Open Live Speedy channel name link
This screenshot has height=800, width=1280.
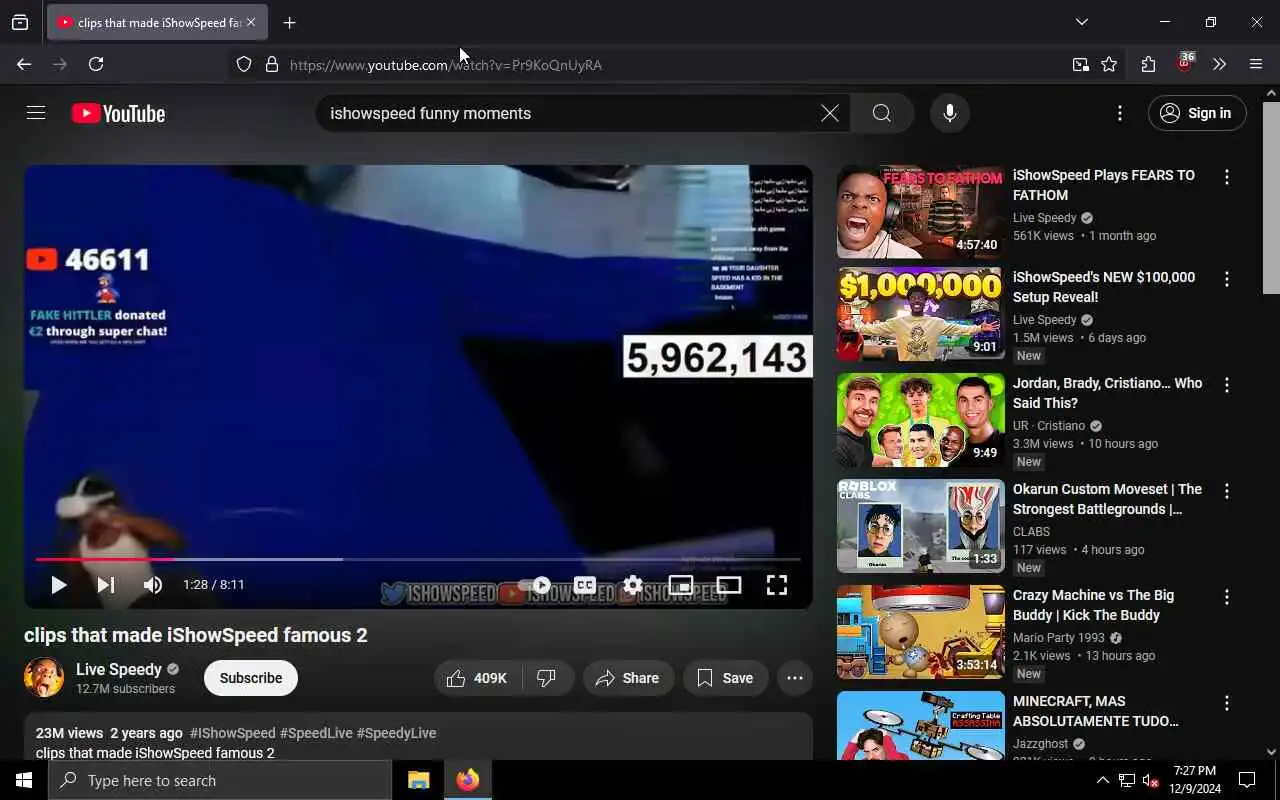[x=119, y=669]
